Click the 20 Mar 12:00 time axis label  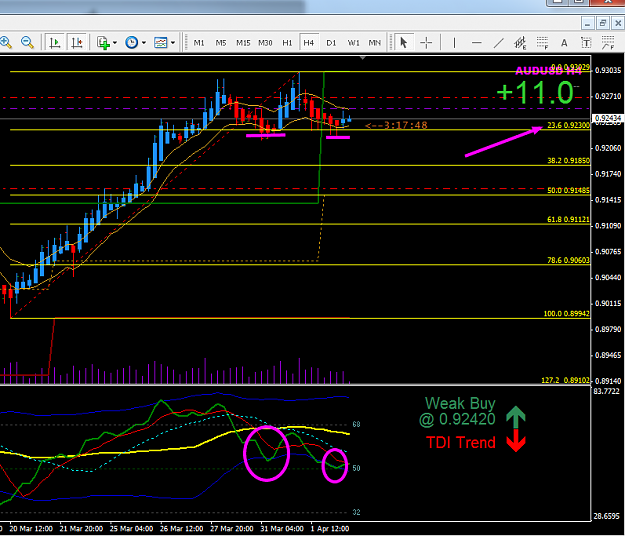[31, 529]
